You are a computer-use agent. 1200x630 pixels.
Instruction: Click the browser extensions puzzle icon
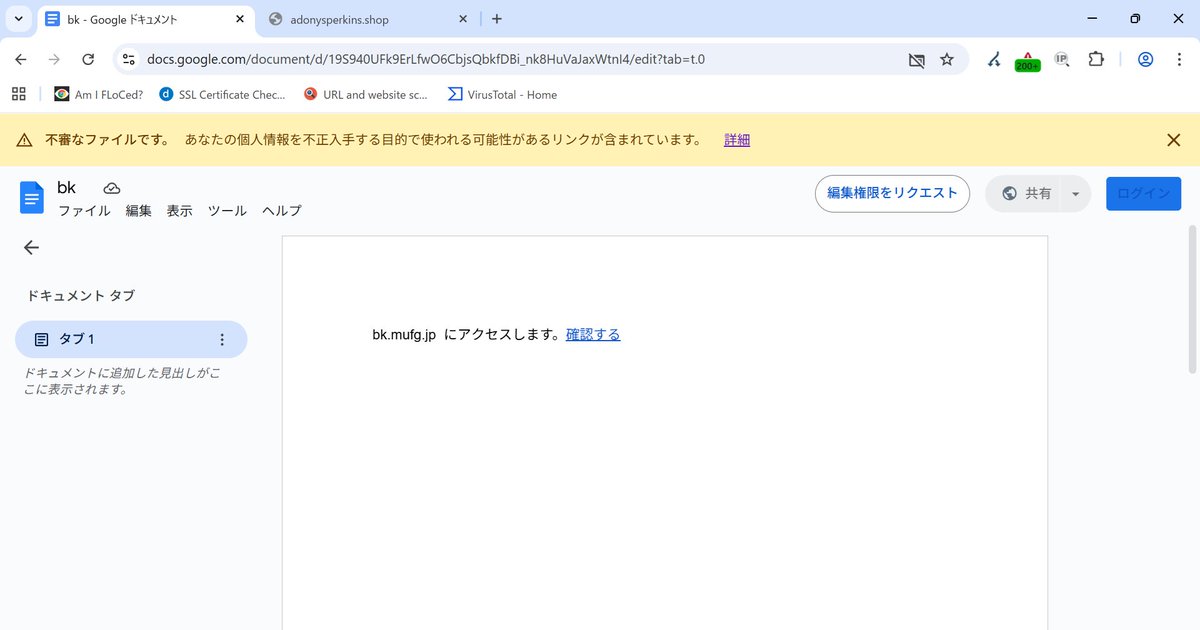click(x=1096, y=59)
